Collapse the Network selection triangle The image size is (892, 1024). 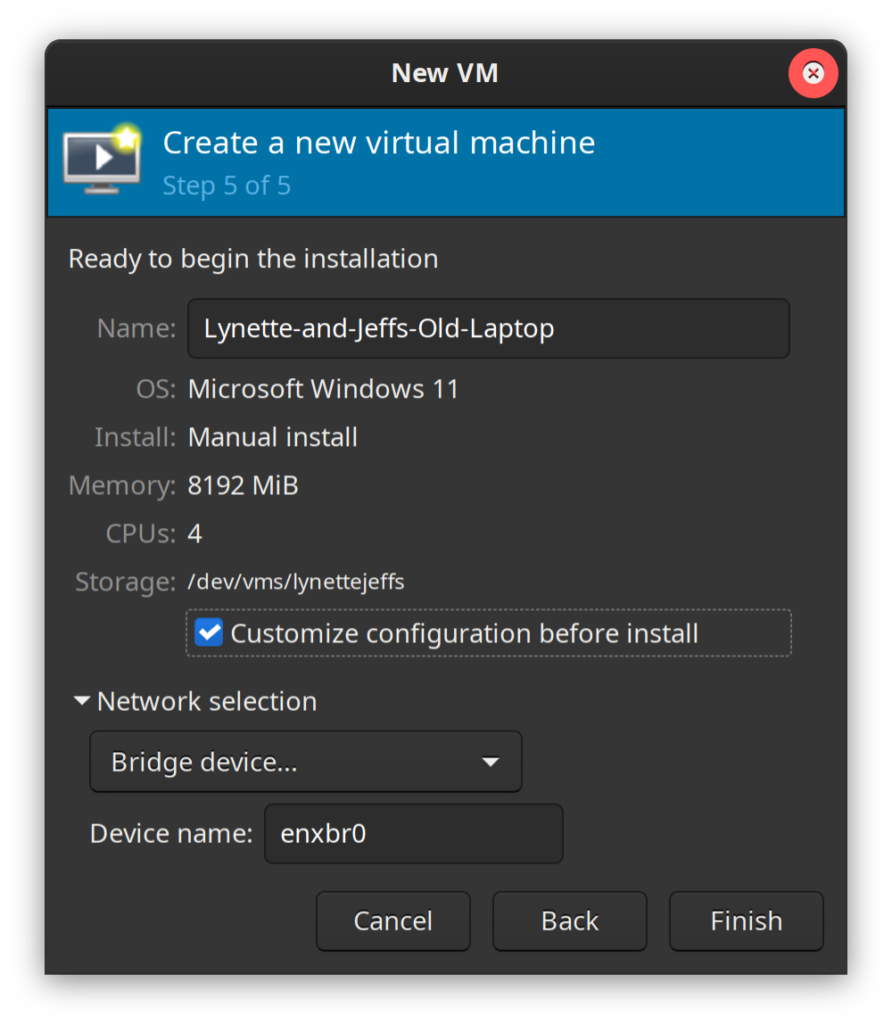(x=82, y=702)
